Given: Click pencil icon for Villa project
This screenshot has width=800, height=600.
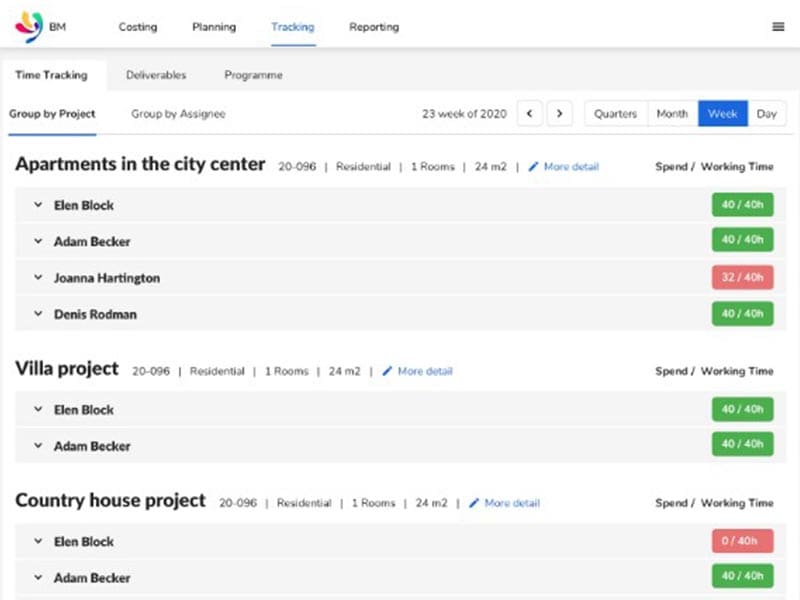Looking at the screenshot, I should pyautogui.click(x=387, y=371).
